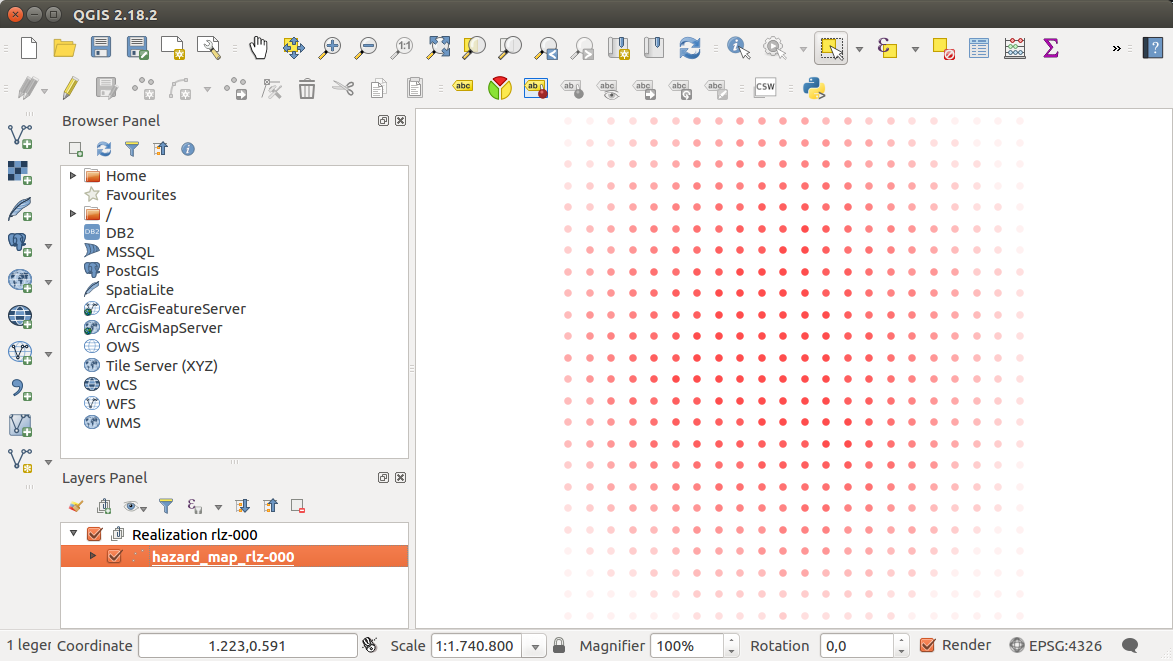Expand the Home folder in Browser Panel

click(73, 176)
